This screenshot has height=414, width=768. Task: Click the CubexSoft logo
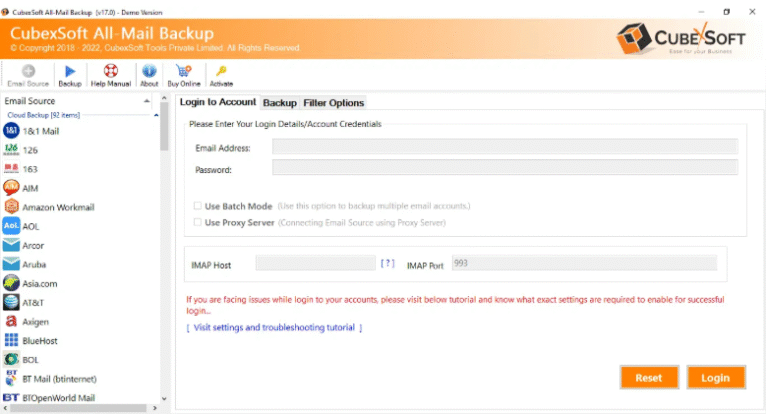pyautogui.click(x=681, y=38)
